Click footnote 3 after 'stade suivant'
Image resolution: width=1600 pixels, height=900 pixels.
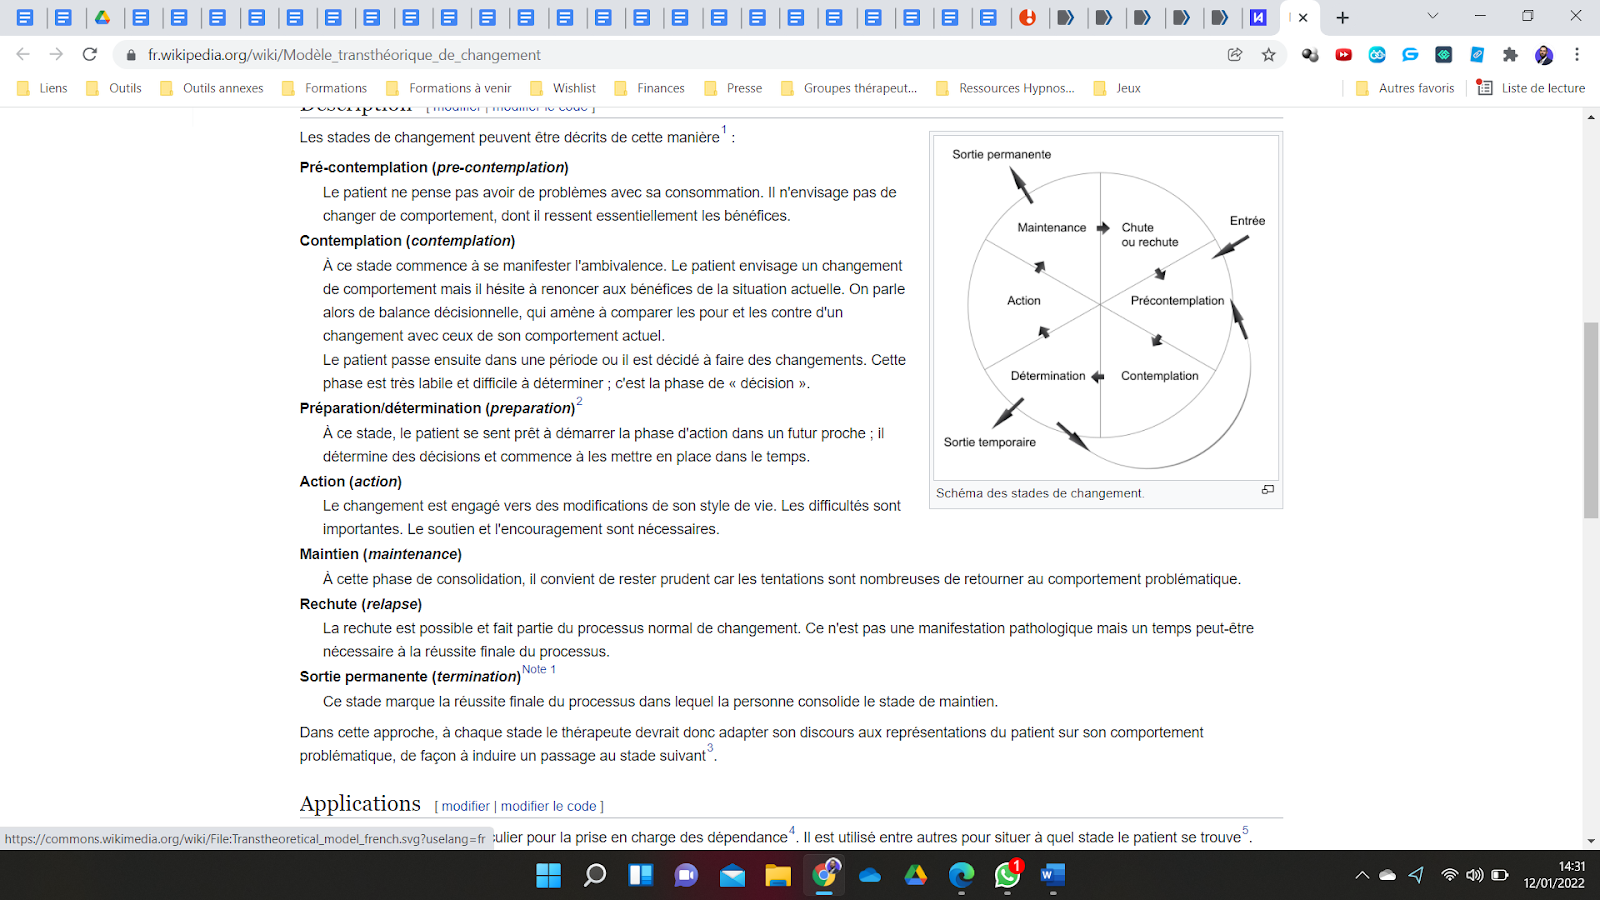[710, 748]
